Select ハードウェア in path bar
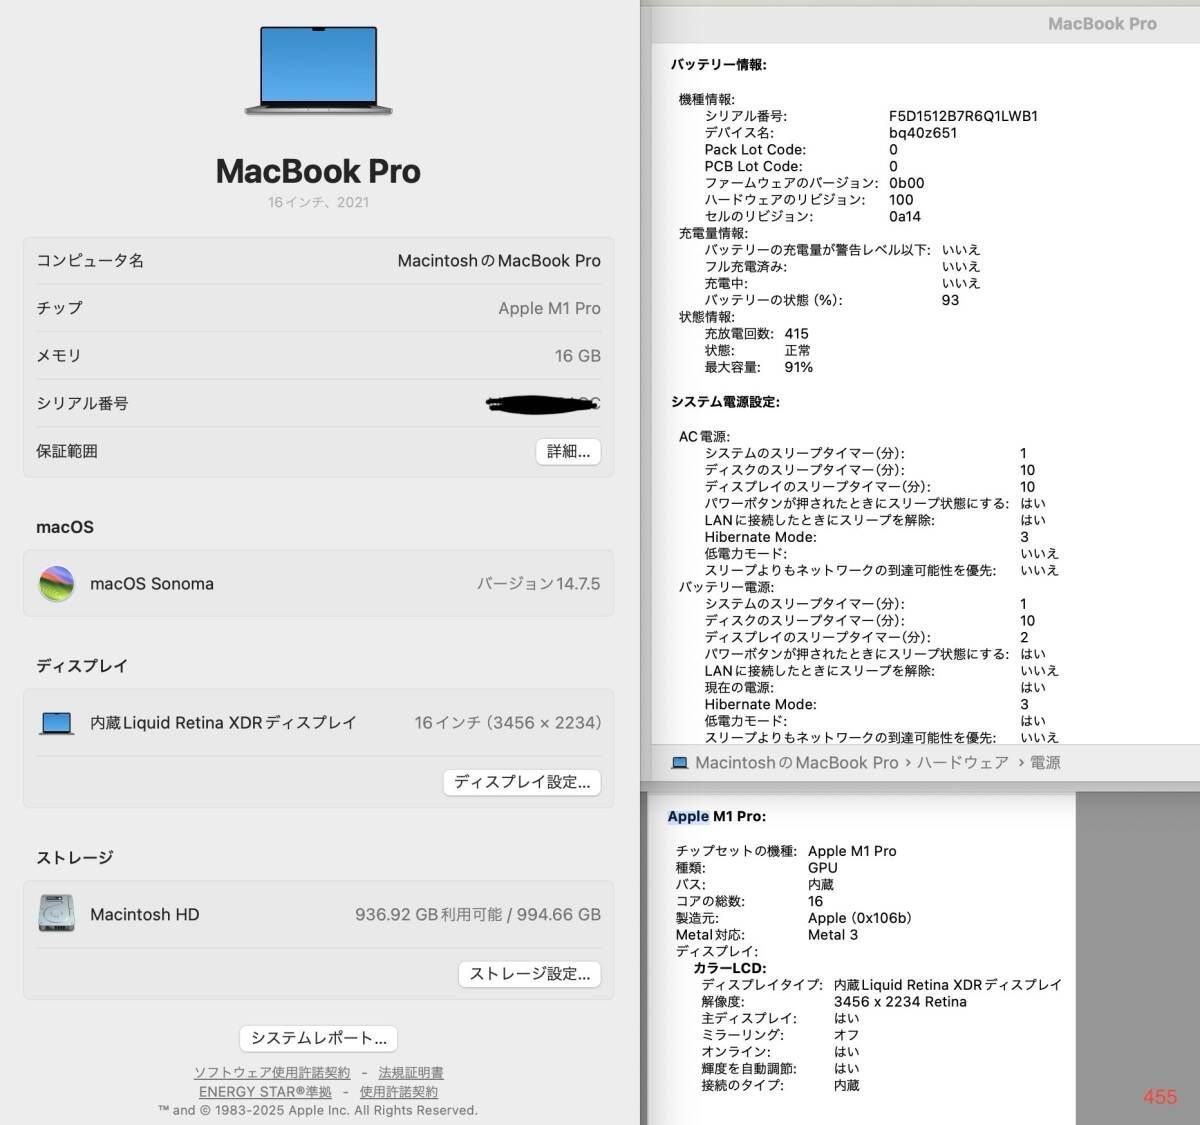Image resolution: width=1200 pixels, height=1125 pixels. (962, 763)
